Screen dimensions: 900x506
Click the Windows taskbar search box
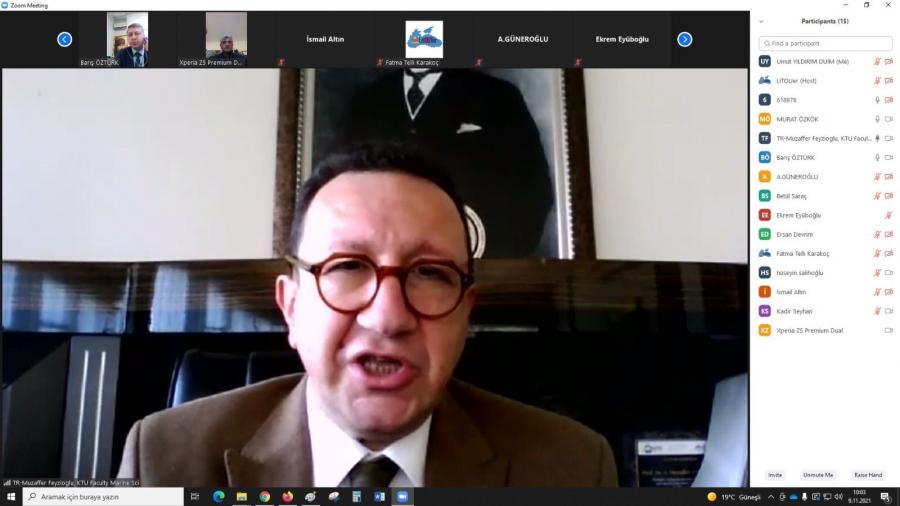[x=103, y=497]
